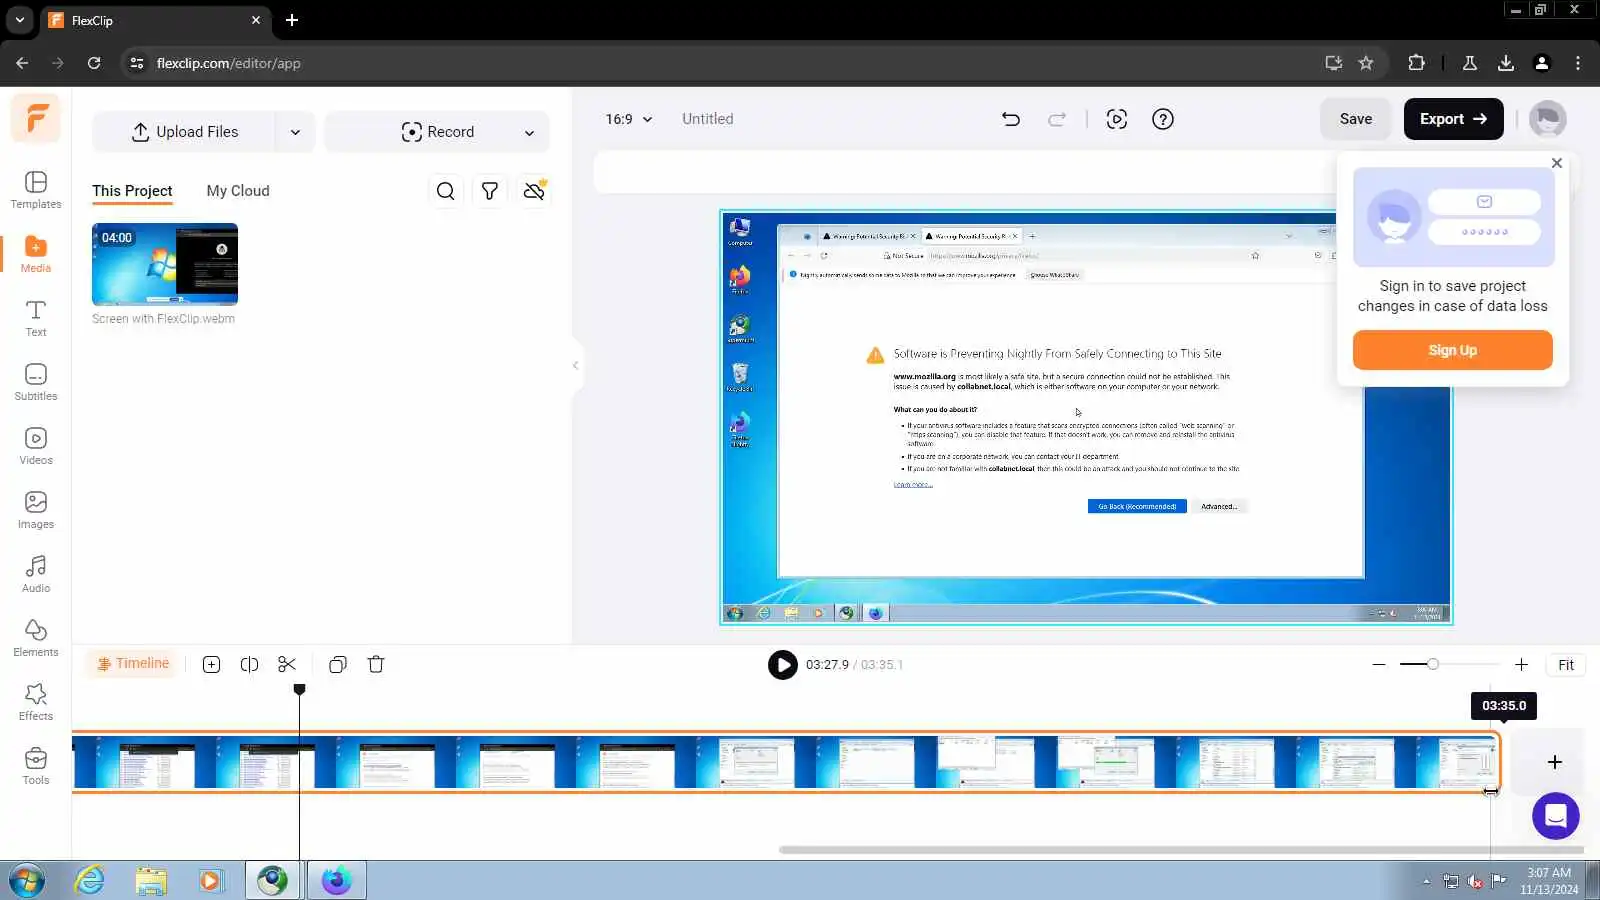The image size is (1600, 900).
Task: Zoom in the timeline with plus
Action: click(x=1521, y=664)
